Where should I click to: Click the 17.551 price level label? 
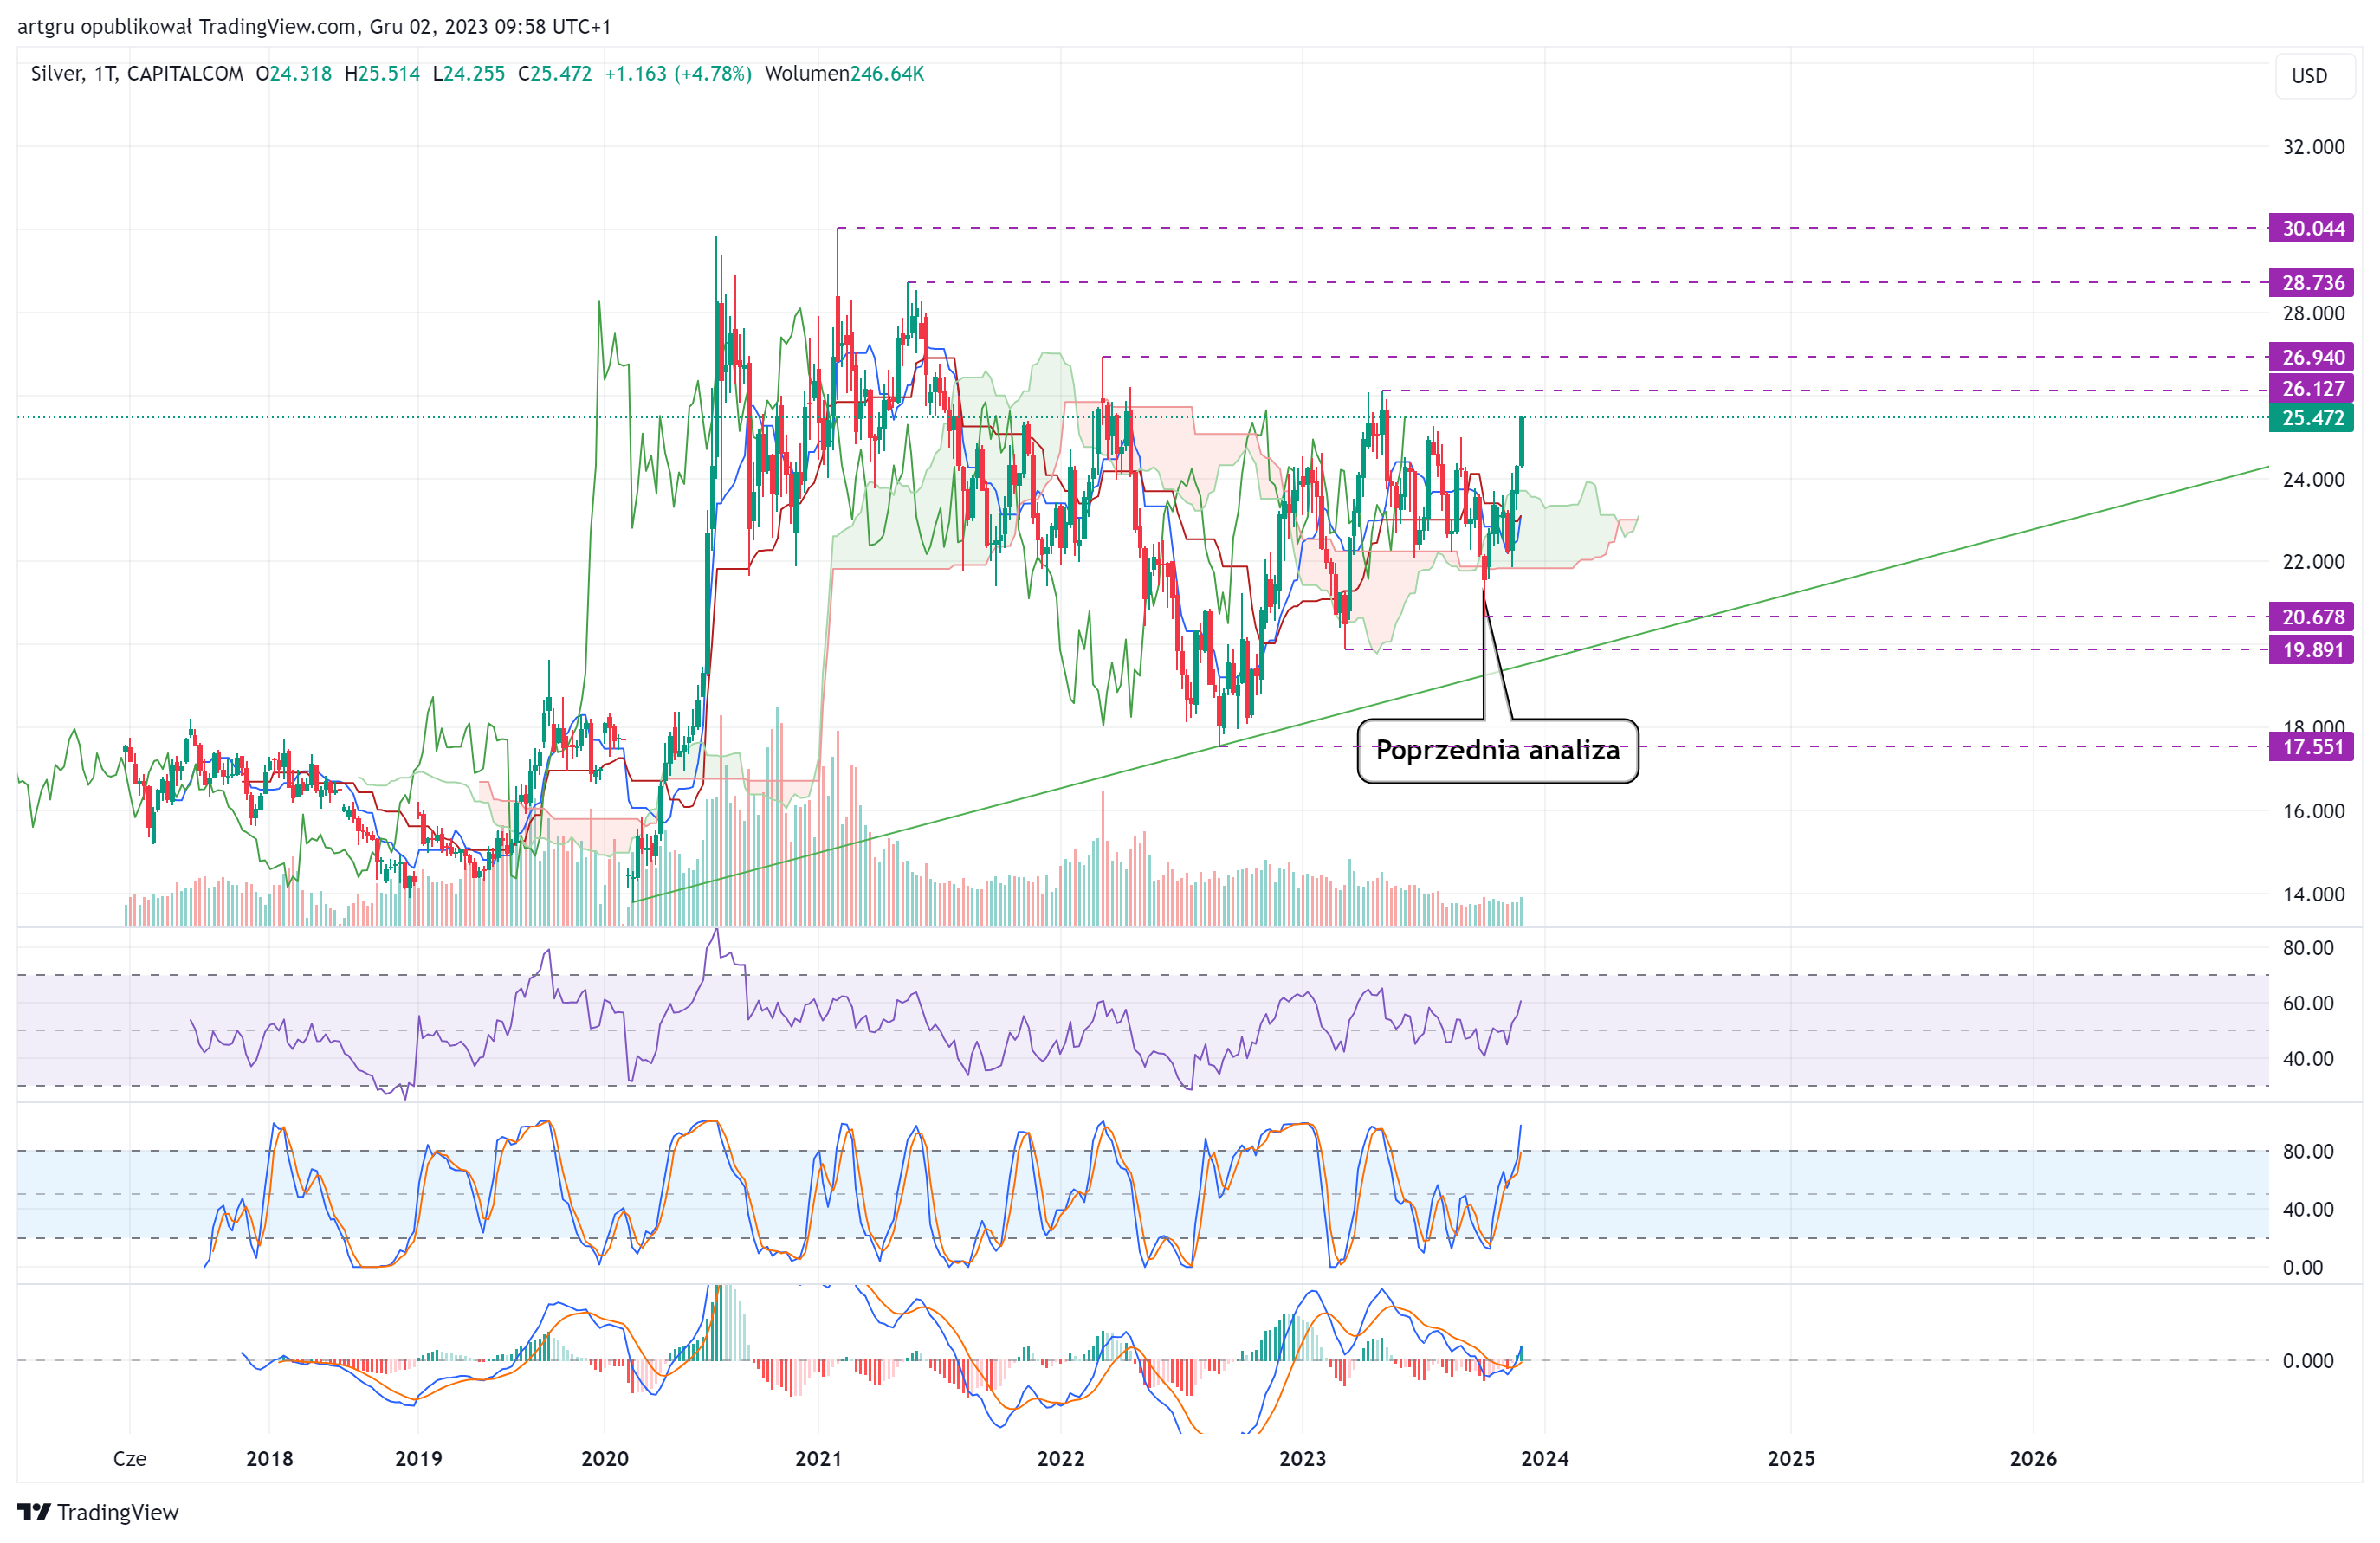tap(2311, 747)
